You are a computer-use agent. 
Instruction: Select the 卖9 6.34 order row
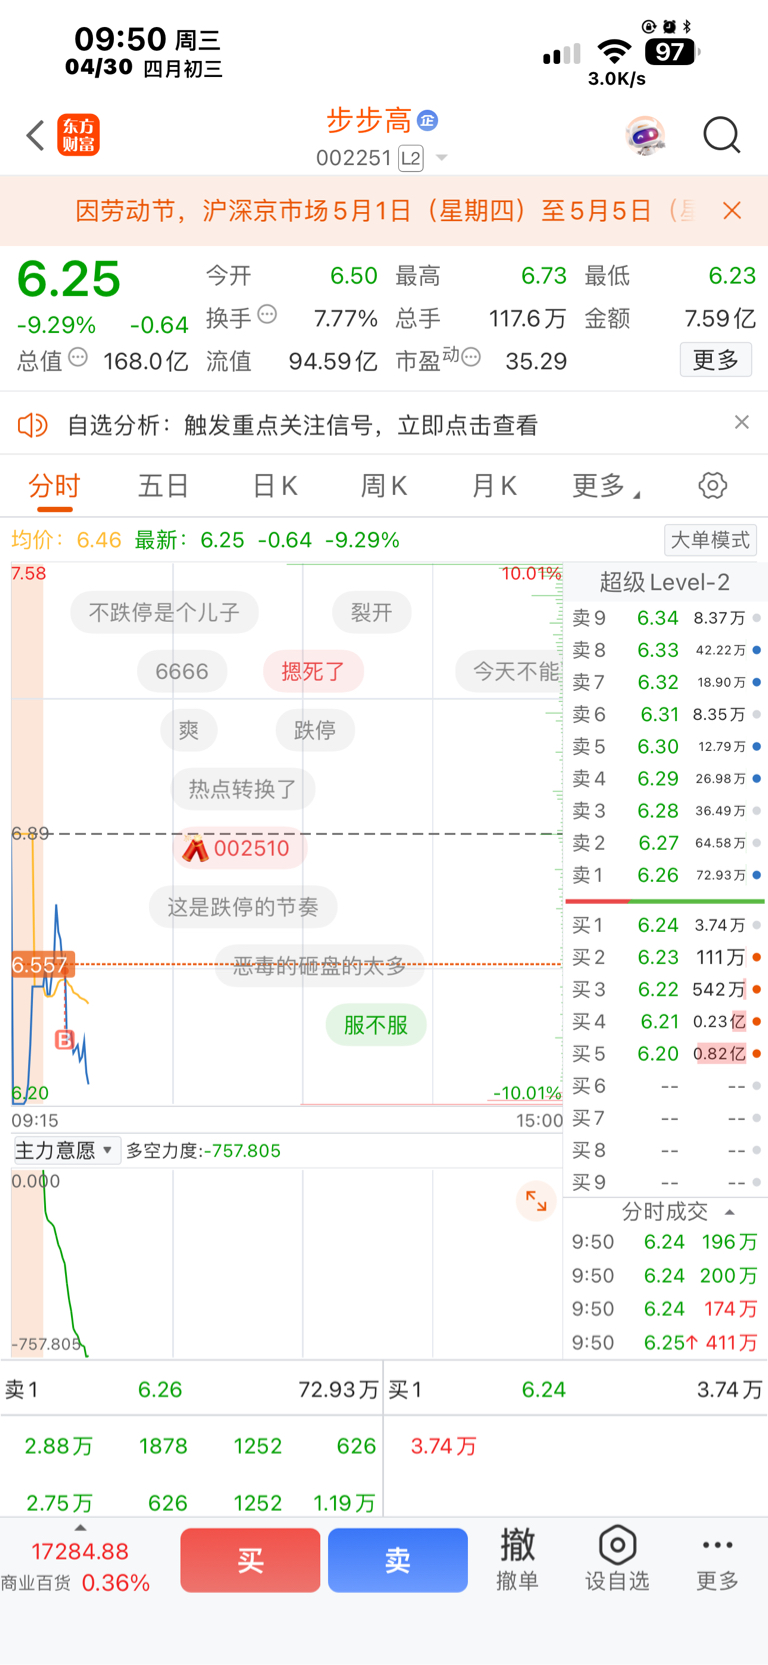[x=666, y=618]
